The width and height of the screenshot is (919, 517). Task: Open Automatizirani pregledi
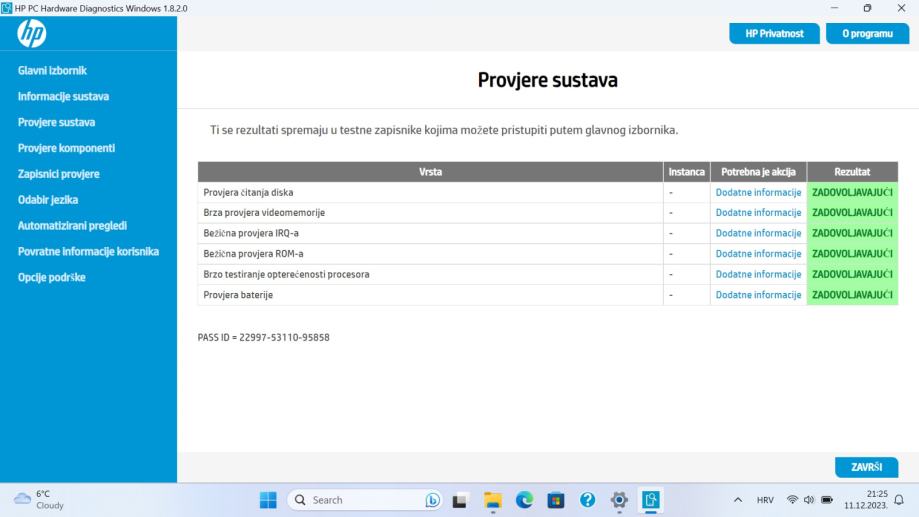72,225
